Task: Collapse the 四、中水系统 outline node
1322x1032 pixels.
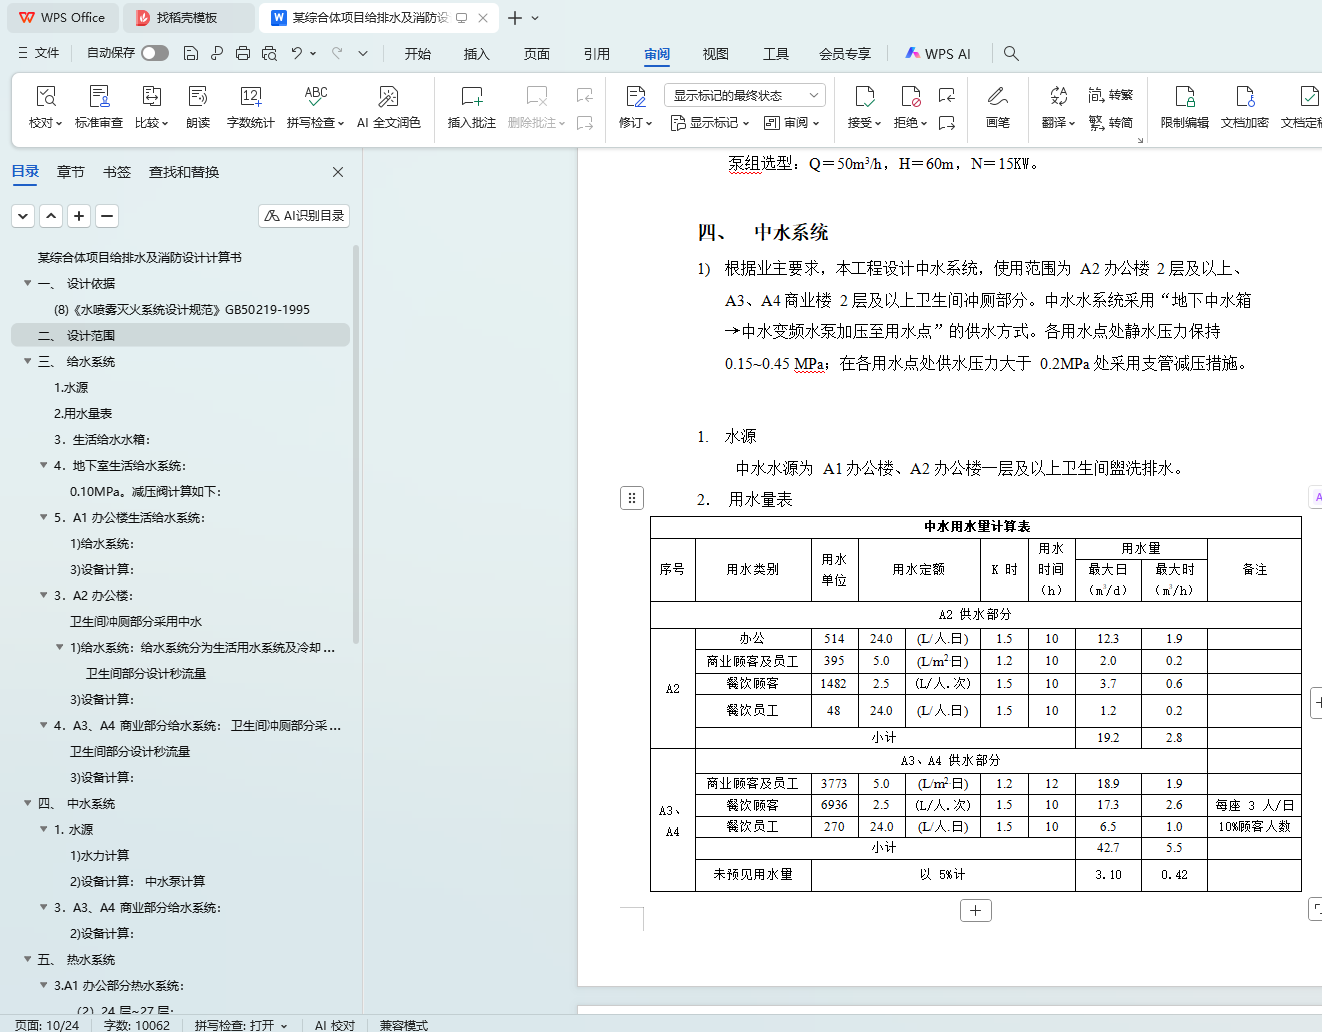Action: [28, 803]
